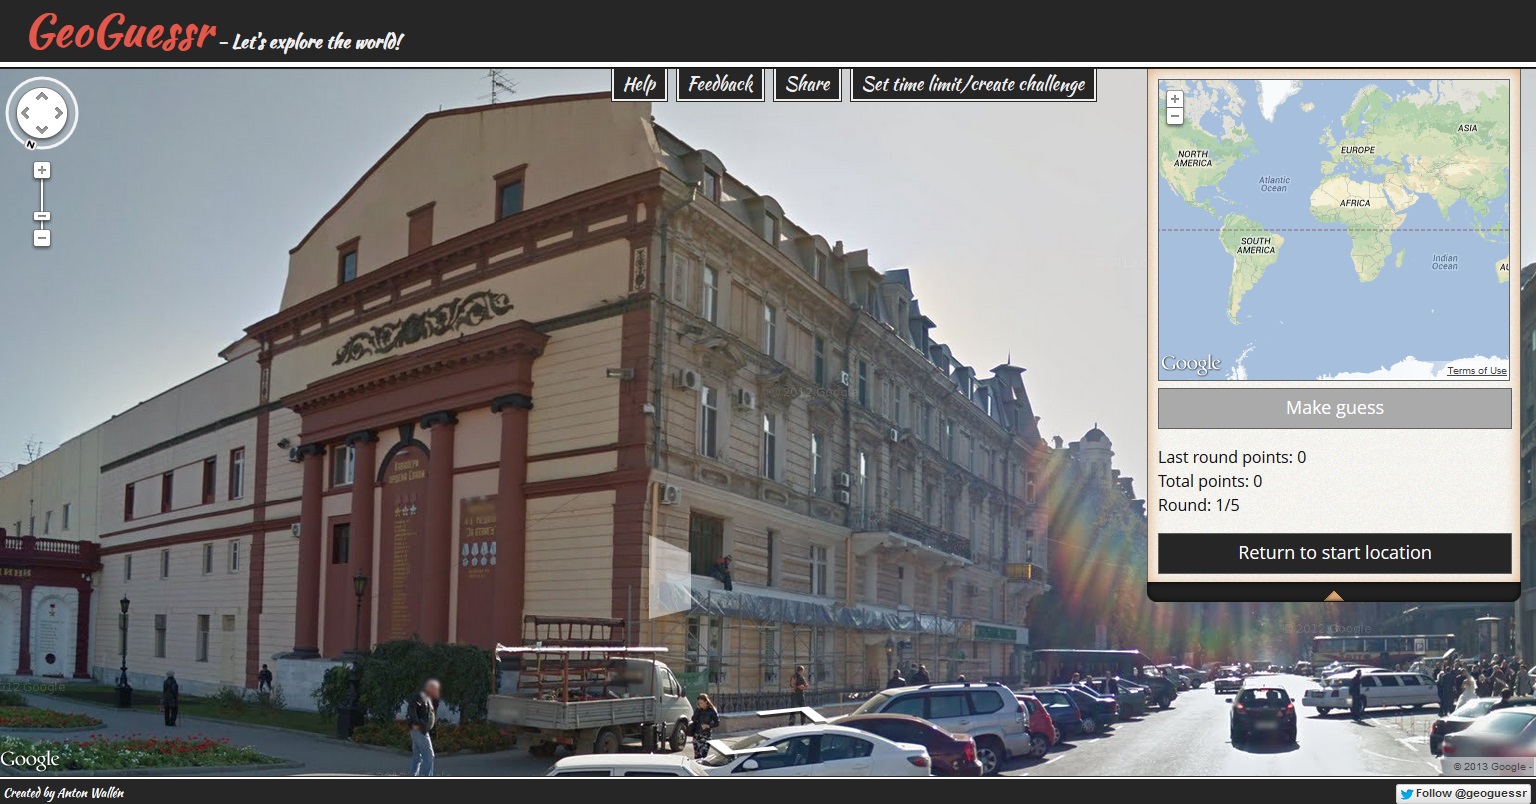
Task: Collapse the guess panel using orange arrow
Action: tap(1333, 596)
